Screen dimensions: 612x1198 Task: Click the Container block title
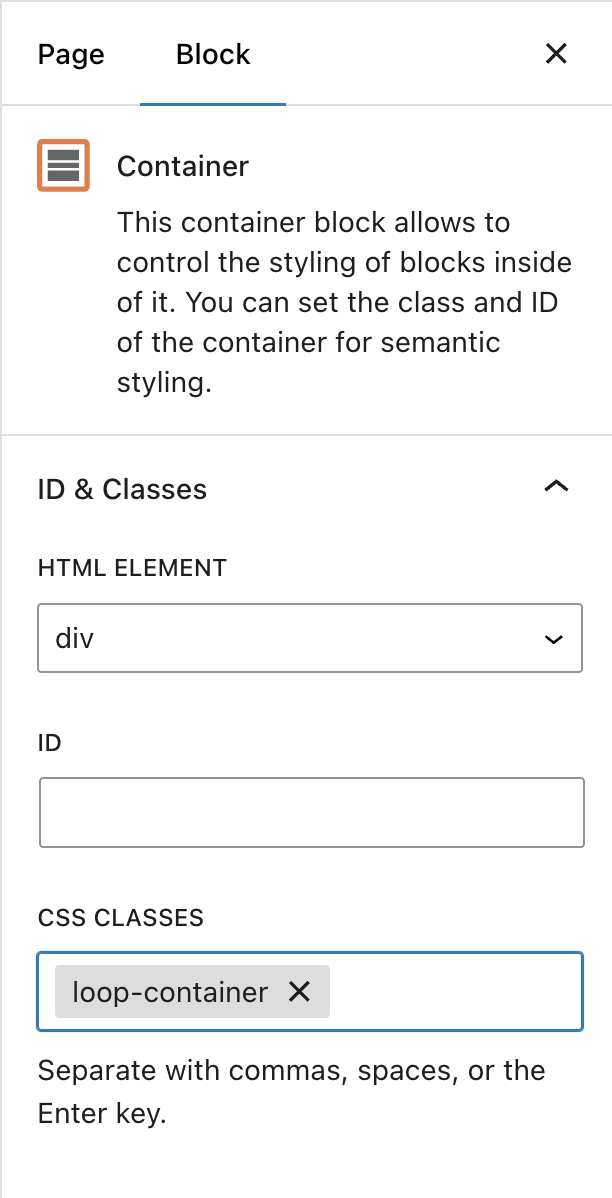click(x=183, y=166)
